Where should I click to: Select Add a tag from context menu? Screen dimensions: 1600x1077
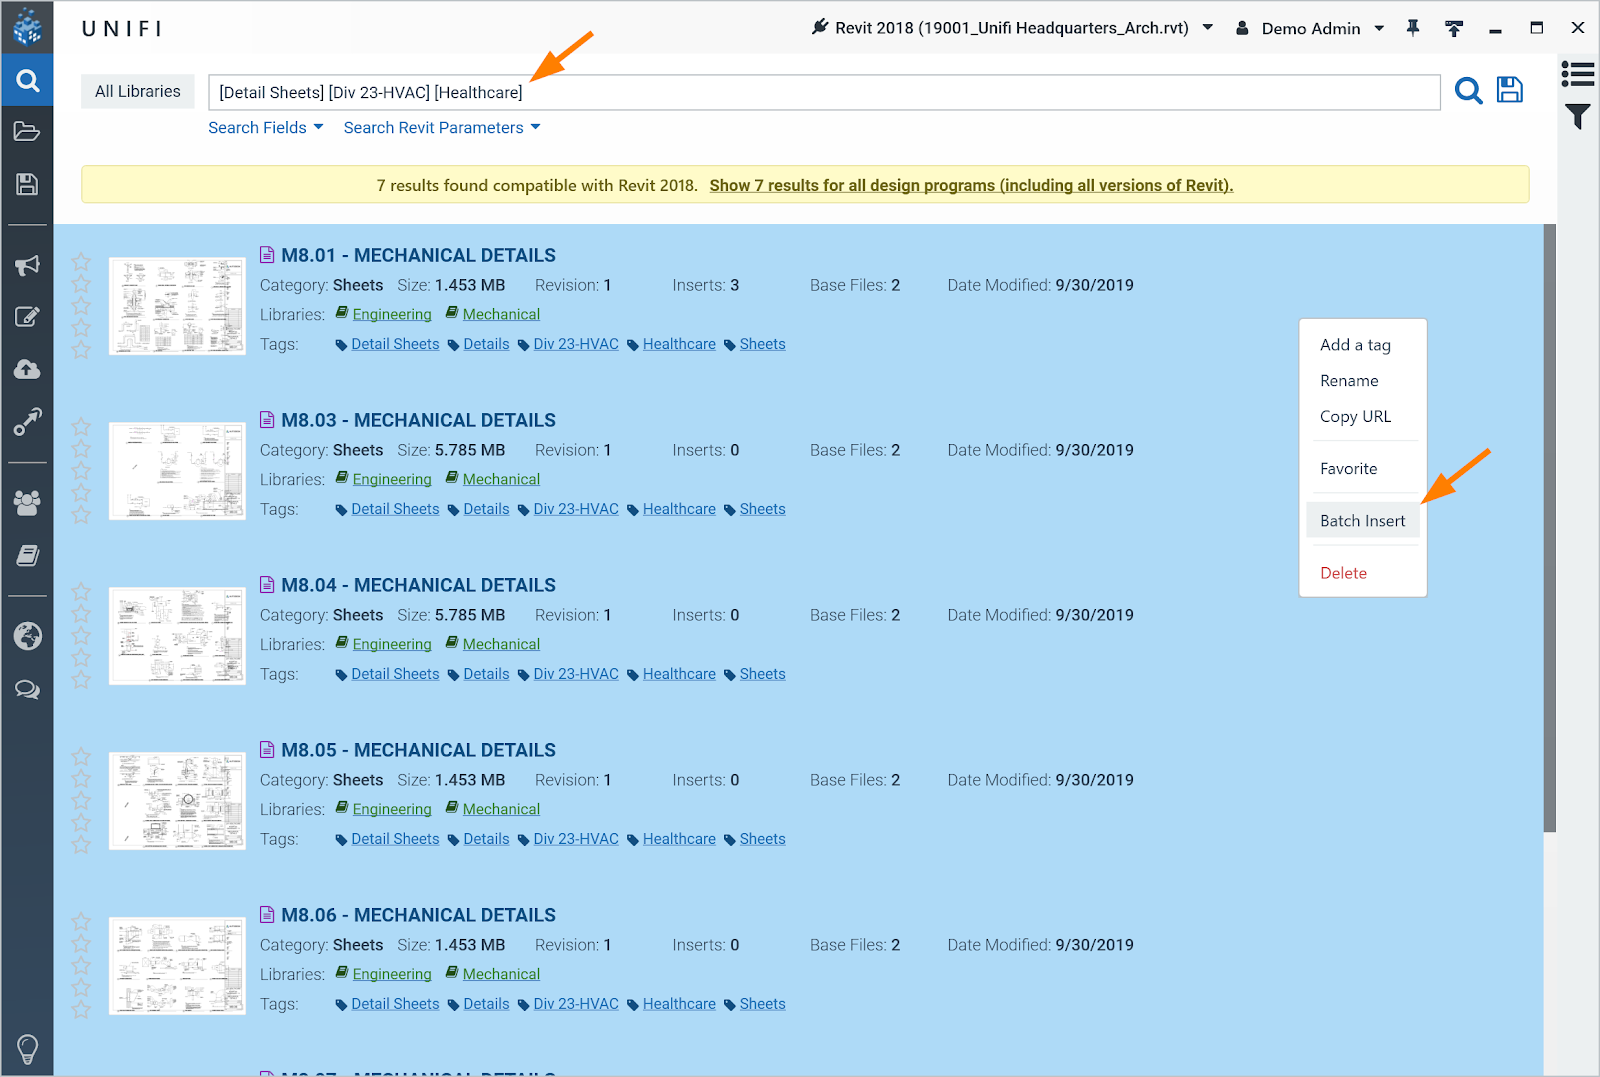pyautogui.click(x=1355, y=345)
